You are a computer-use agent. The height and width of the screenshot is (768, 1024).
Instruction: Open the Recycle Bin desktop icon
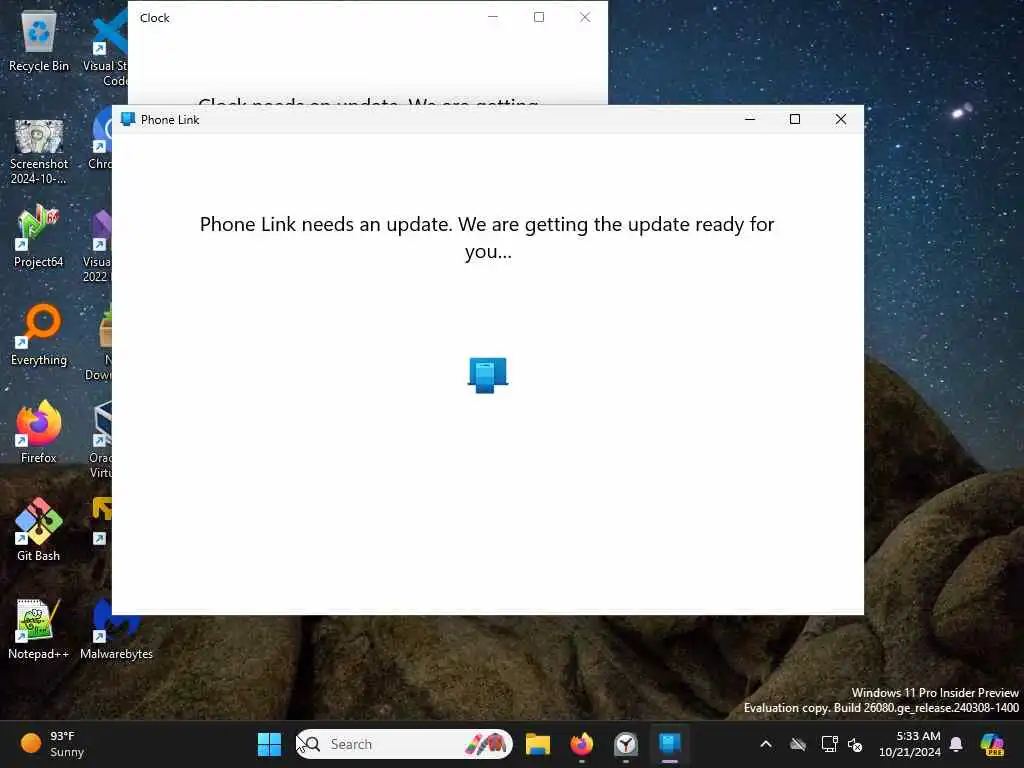[39, 40]
